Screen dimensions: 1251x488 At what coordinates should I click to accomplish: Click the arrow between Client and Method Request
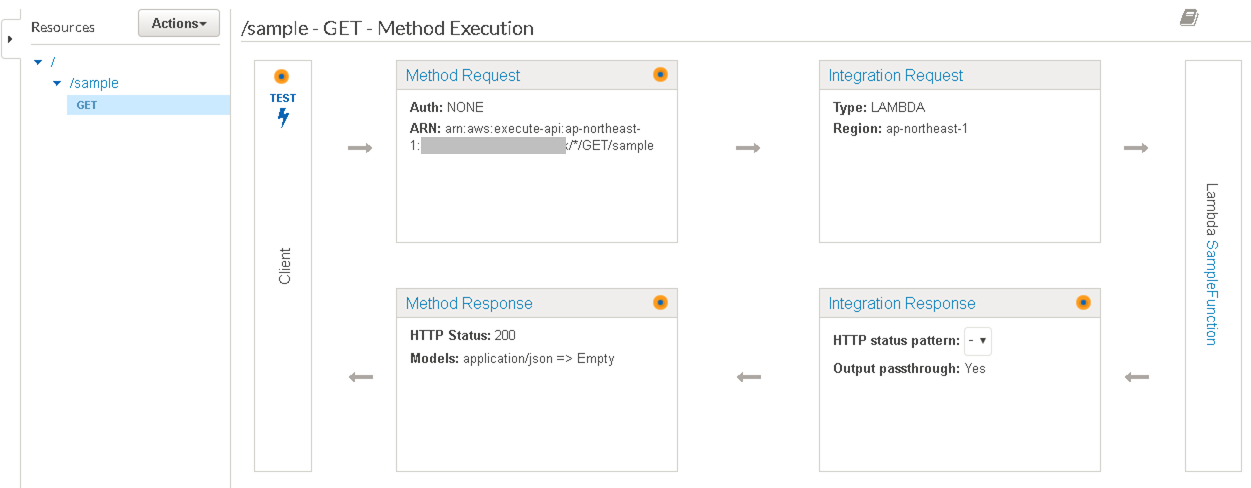(x=360, y=149)
